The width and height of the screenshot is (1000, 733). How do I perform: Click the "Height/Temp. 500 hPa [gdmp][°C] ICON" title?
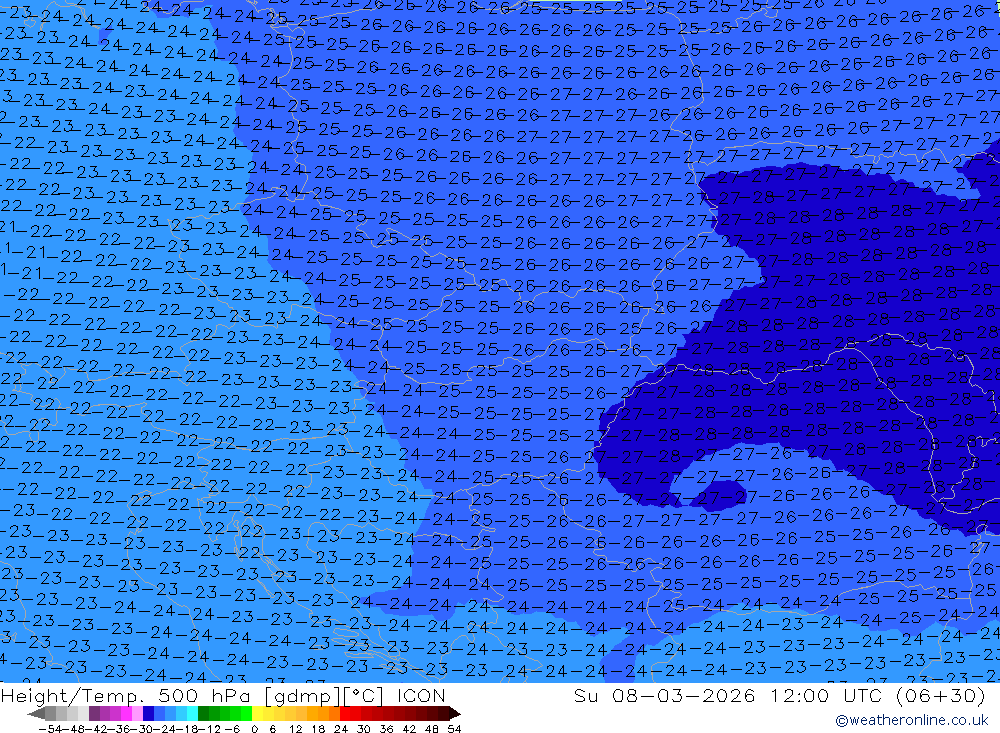pos(223,695)
